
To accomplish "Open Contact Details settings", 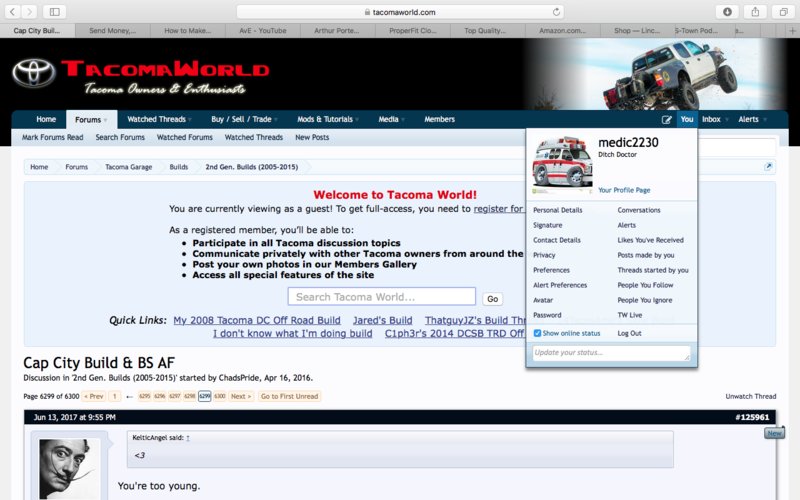I will (557, 240).
